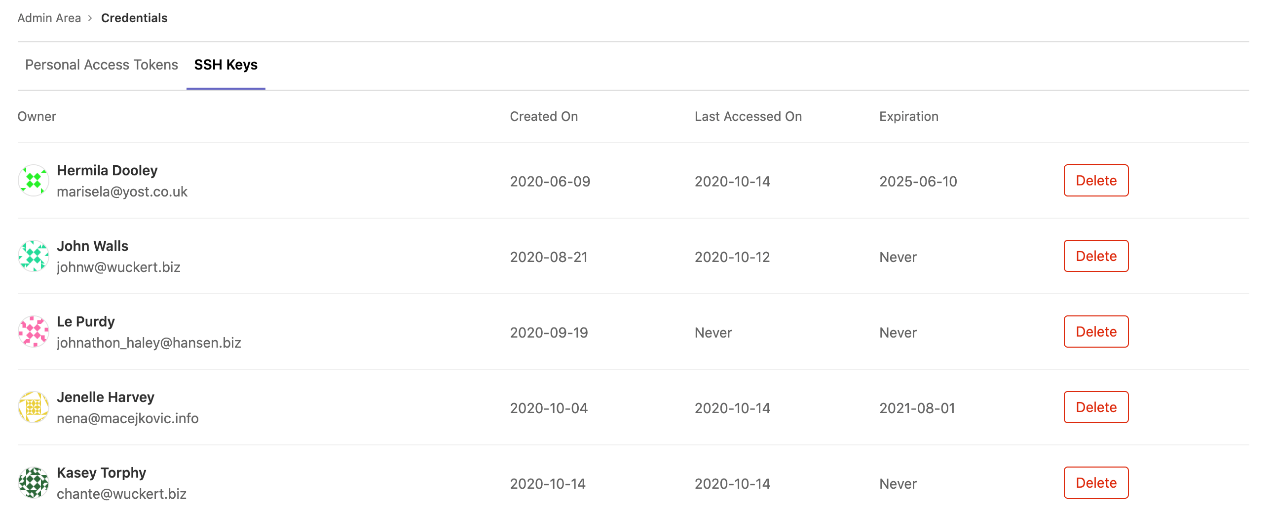Open John Walls' profile name
This screenshot has height=527, width=1274.
click(x=92, y=246)
